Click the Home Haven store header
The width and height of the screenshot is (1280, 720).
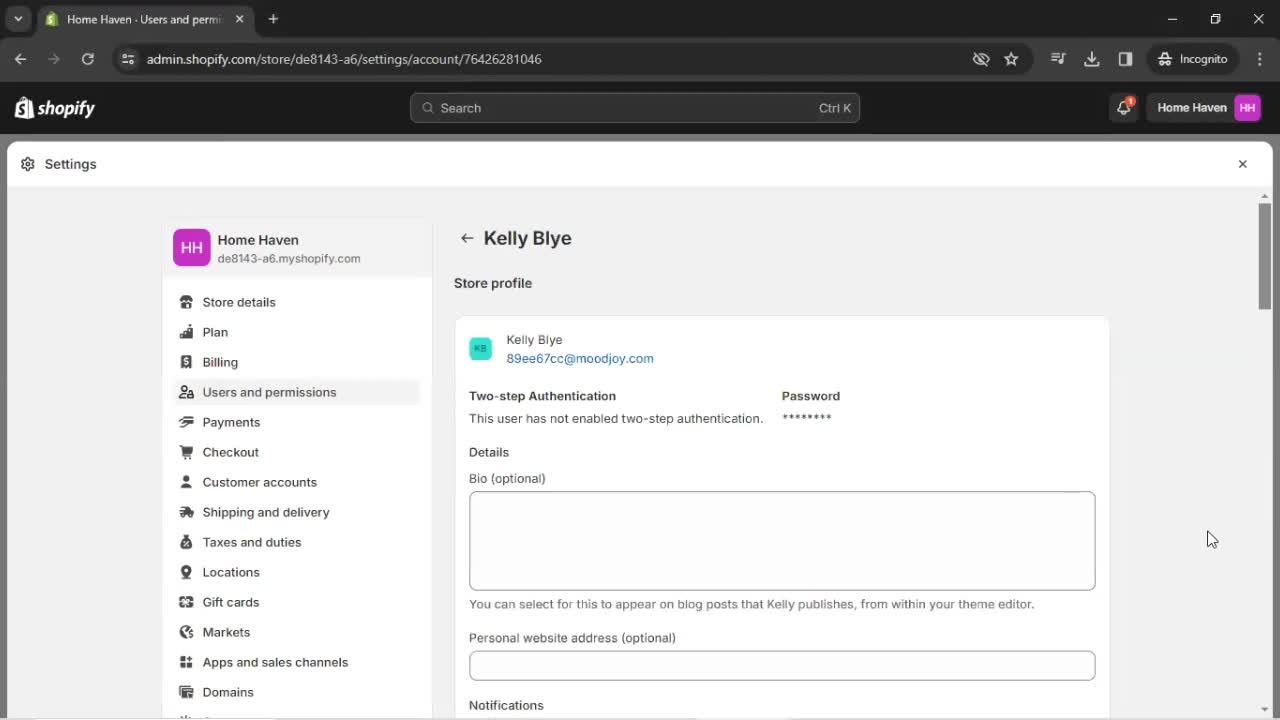297,248
